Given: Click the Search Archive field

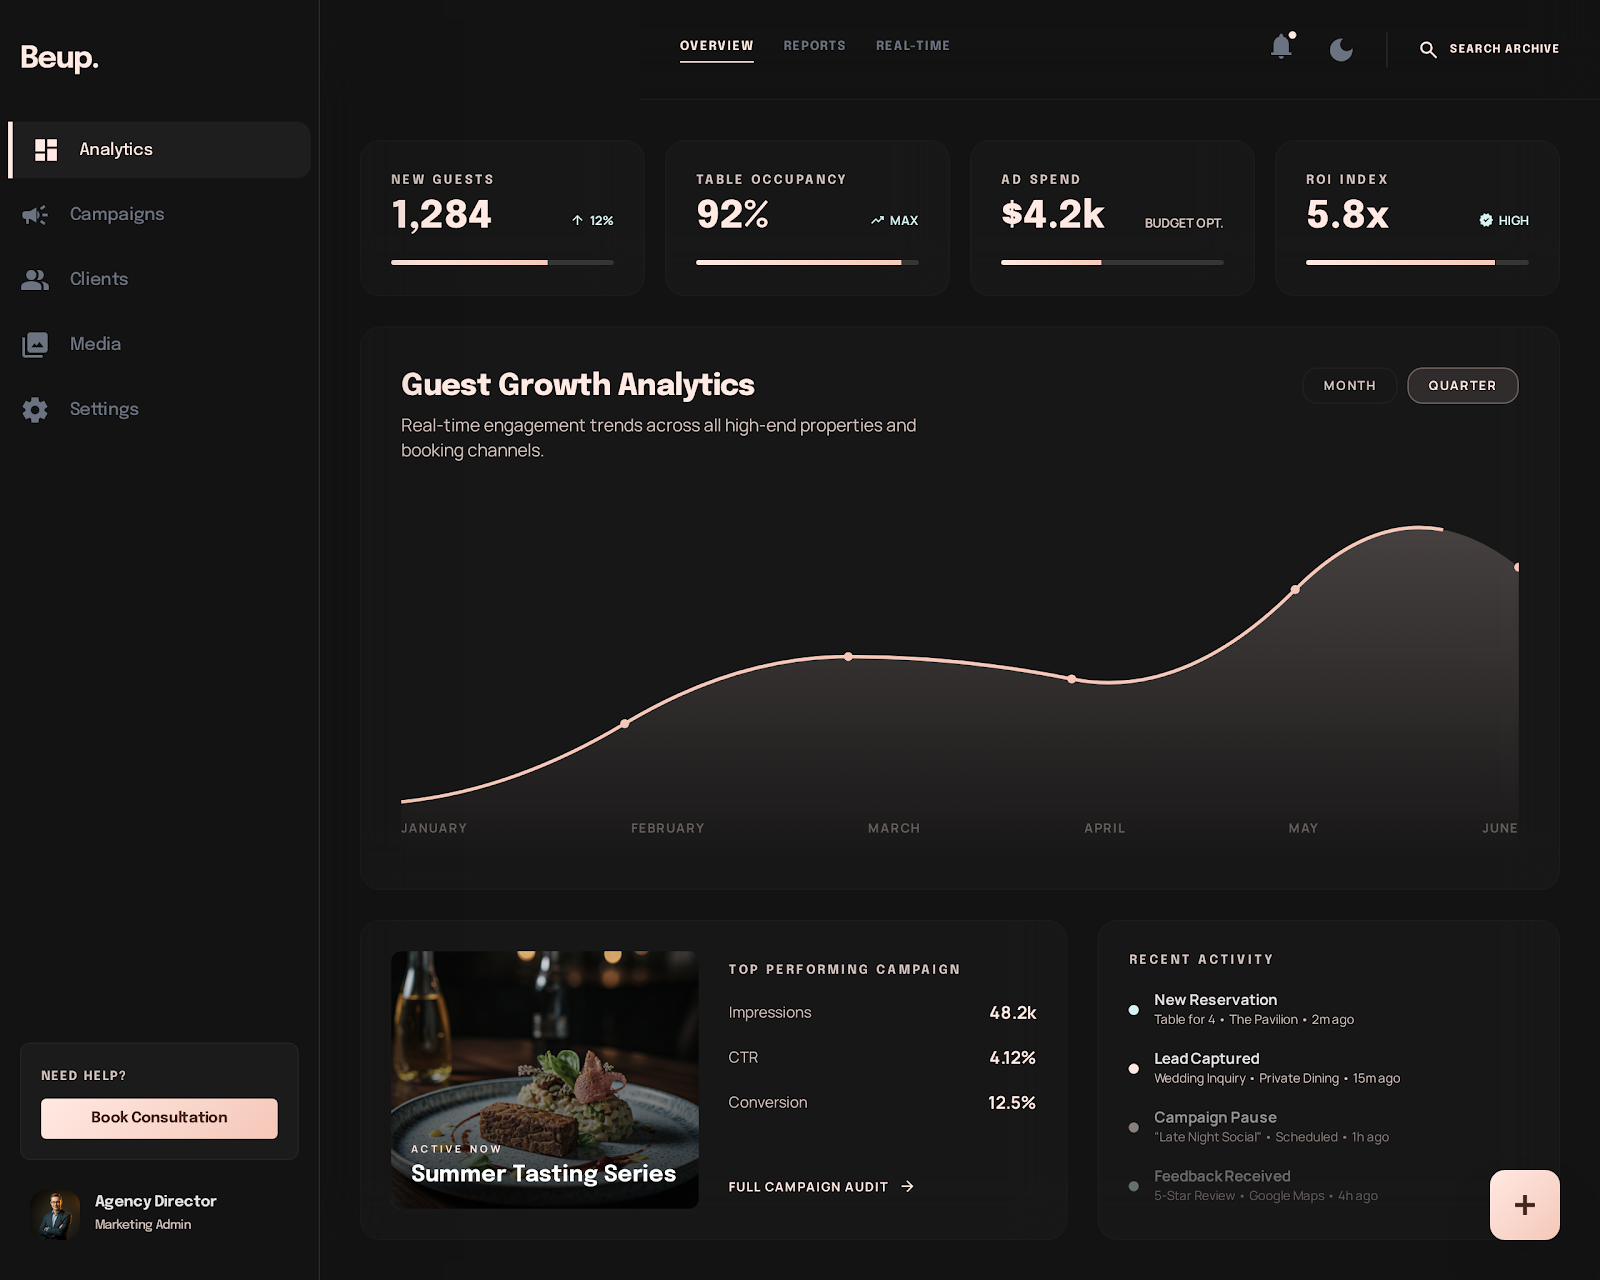Looking at the screenshot, I should point(1503,49).
